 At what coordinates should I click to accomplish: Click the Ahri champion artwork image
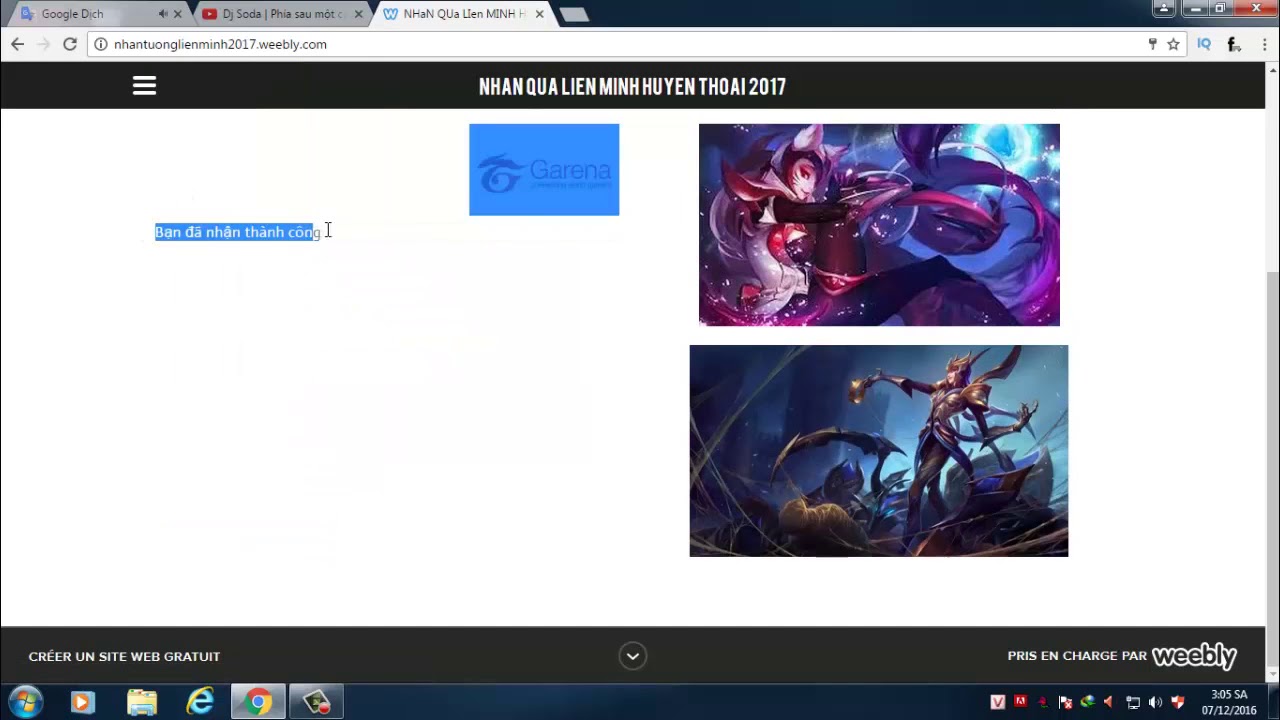click(x=879, y=225)
